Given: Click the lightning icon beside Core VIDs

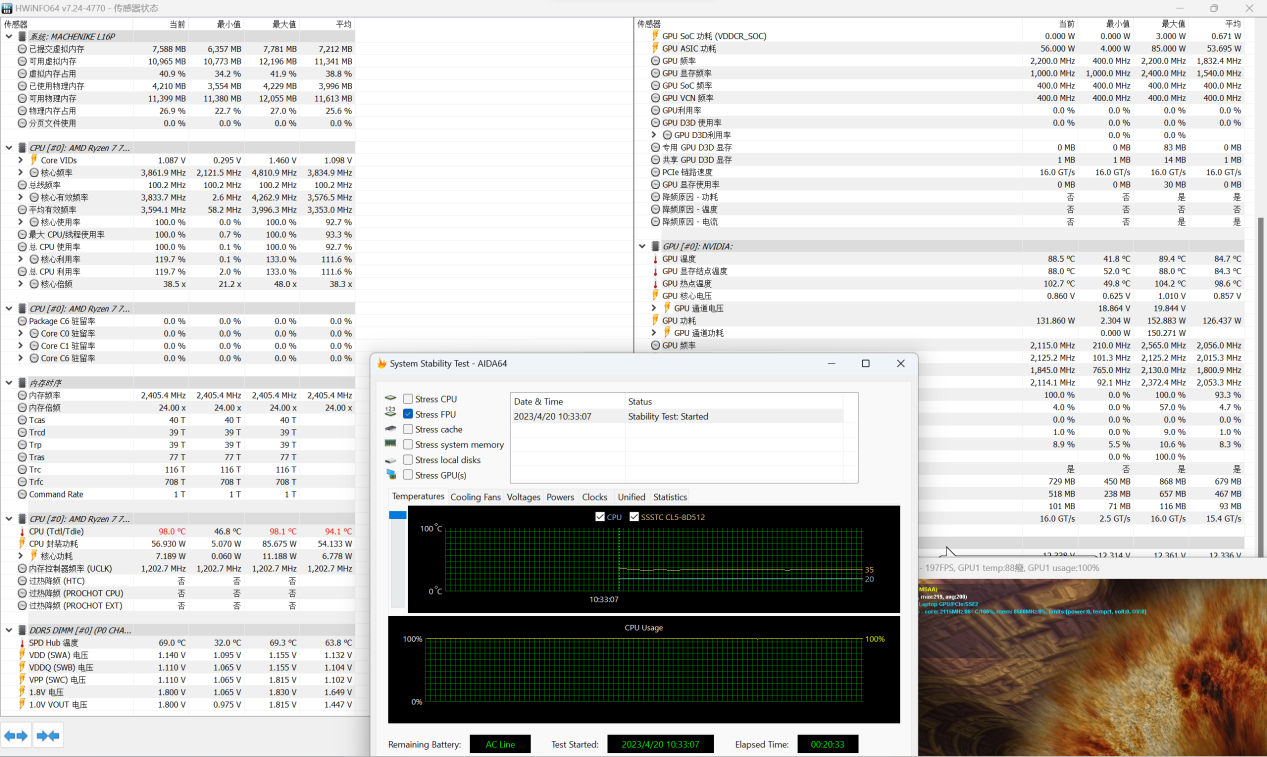Looking at the screenshot, I should (34, 160).
